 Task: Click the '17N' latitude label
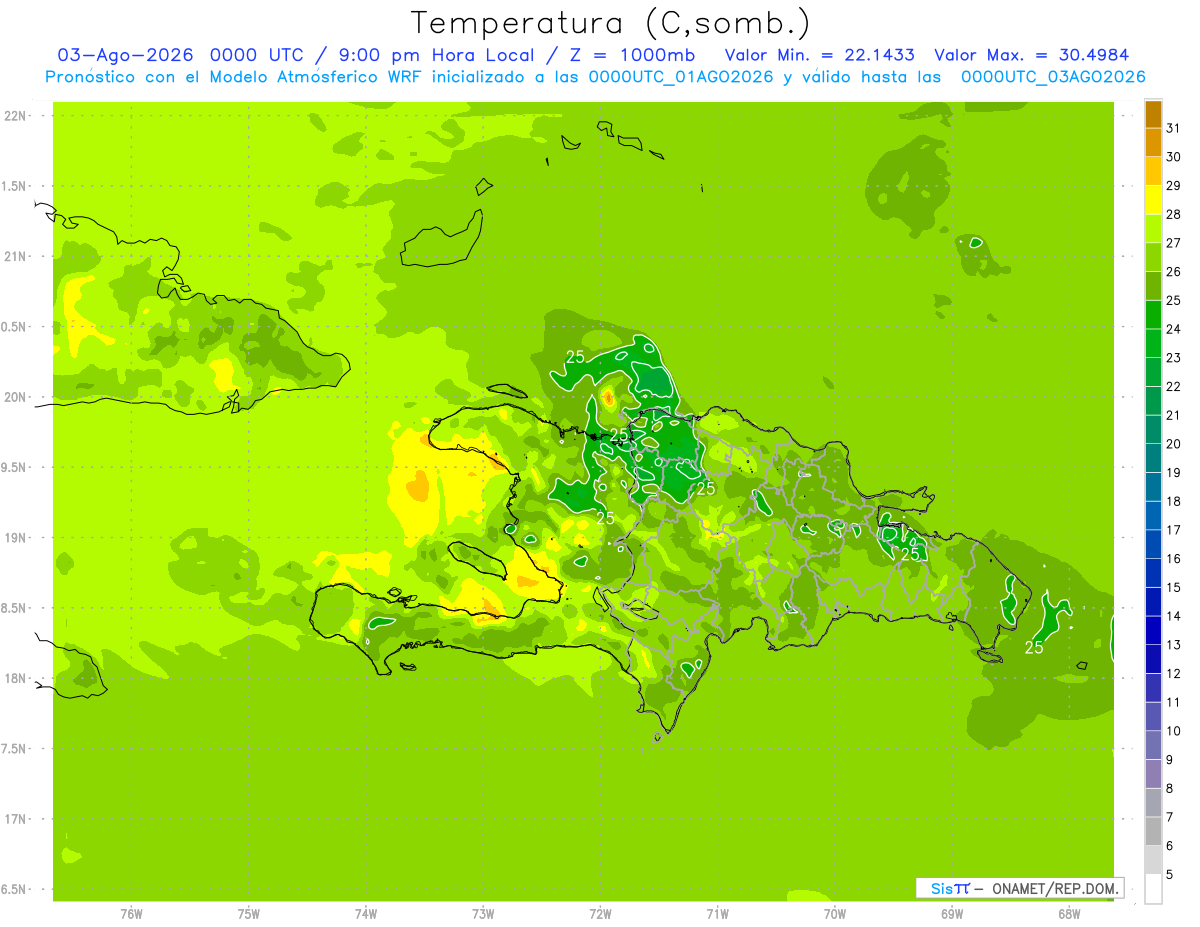coord(16,819)
